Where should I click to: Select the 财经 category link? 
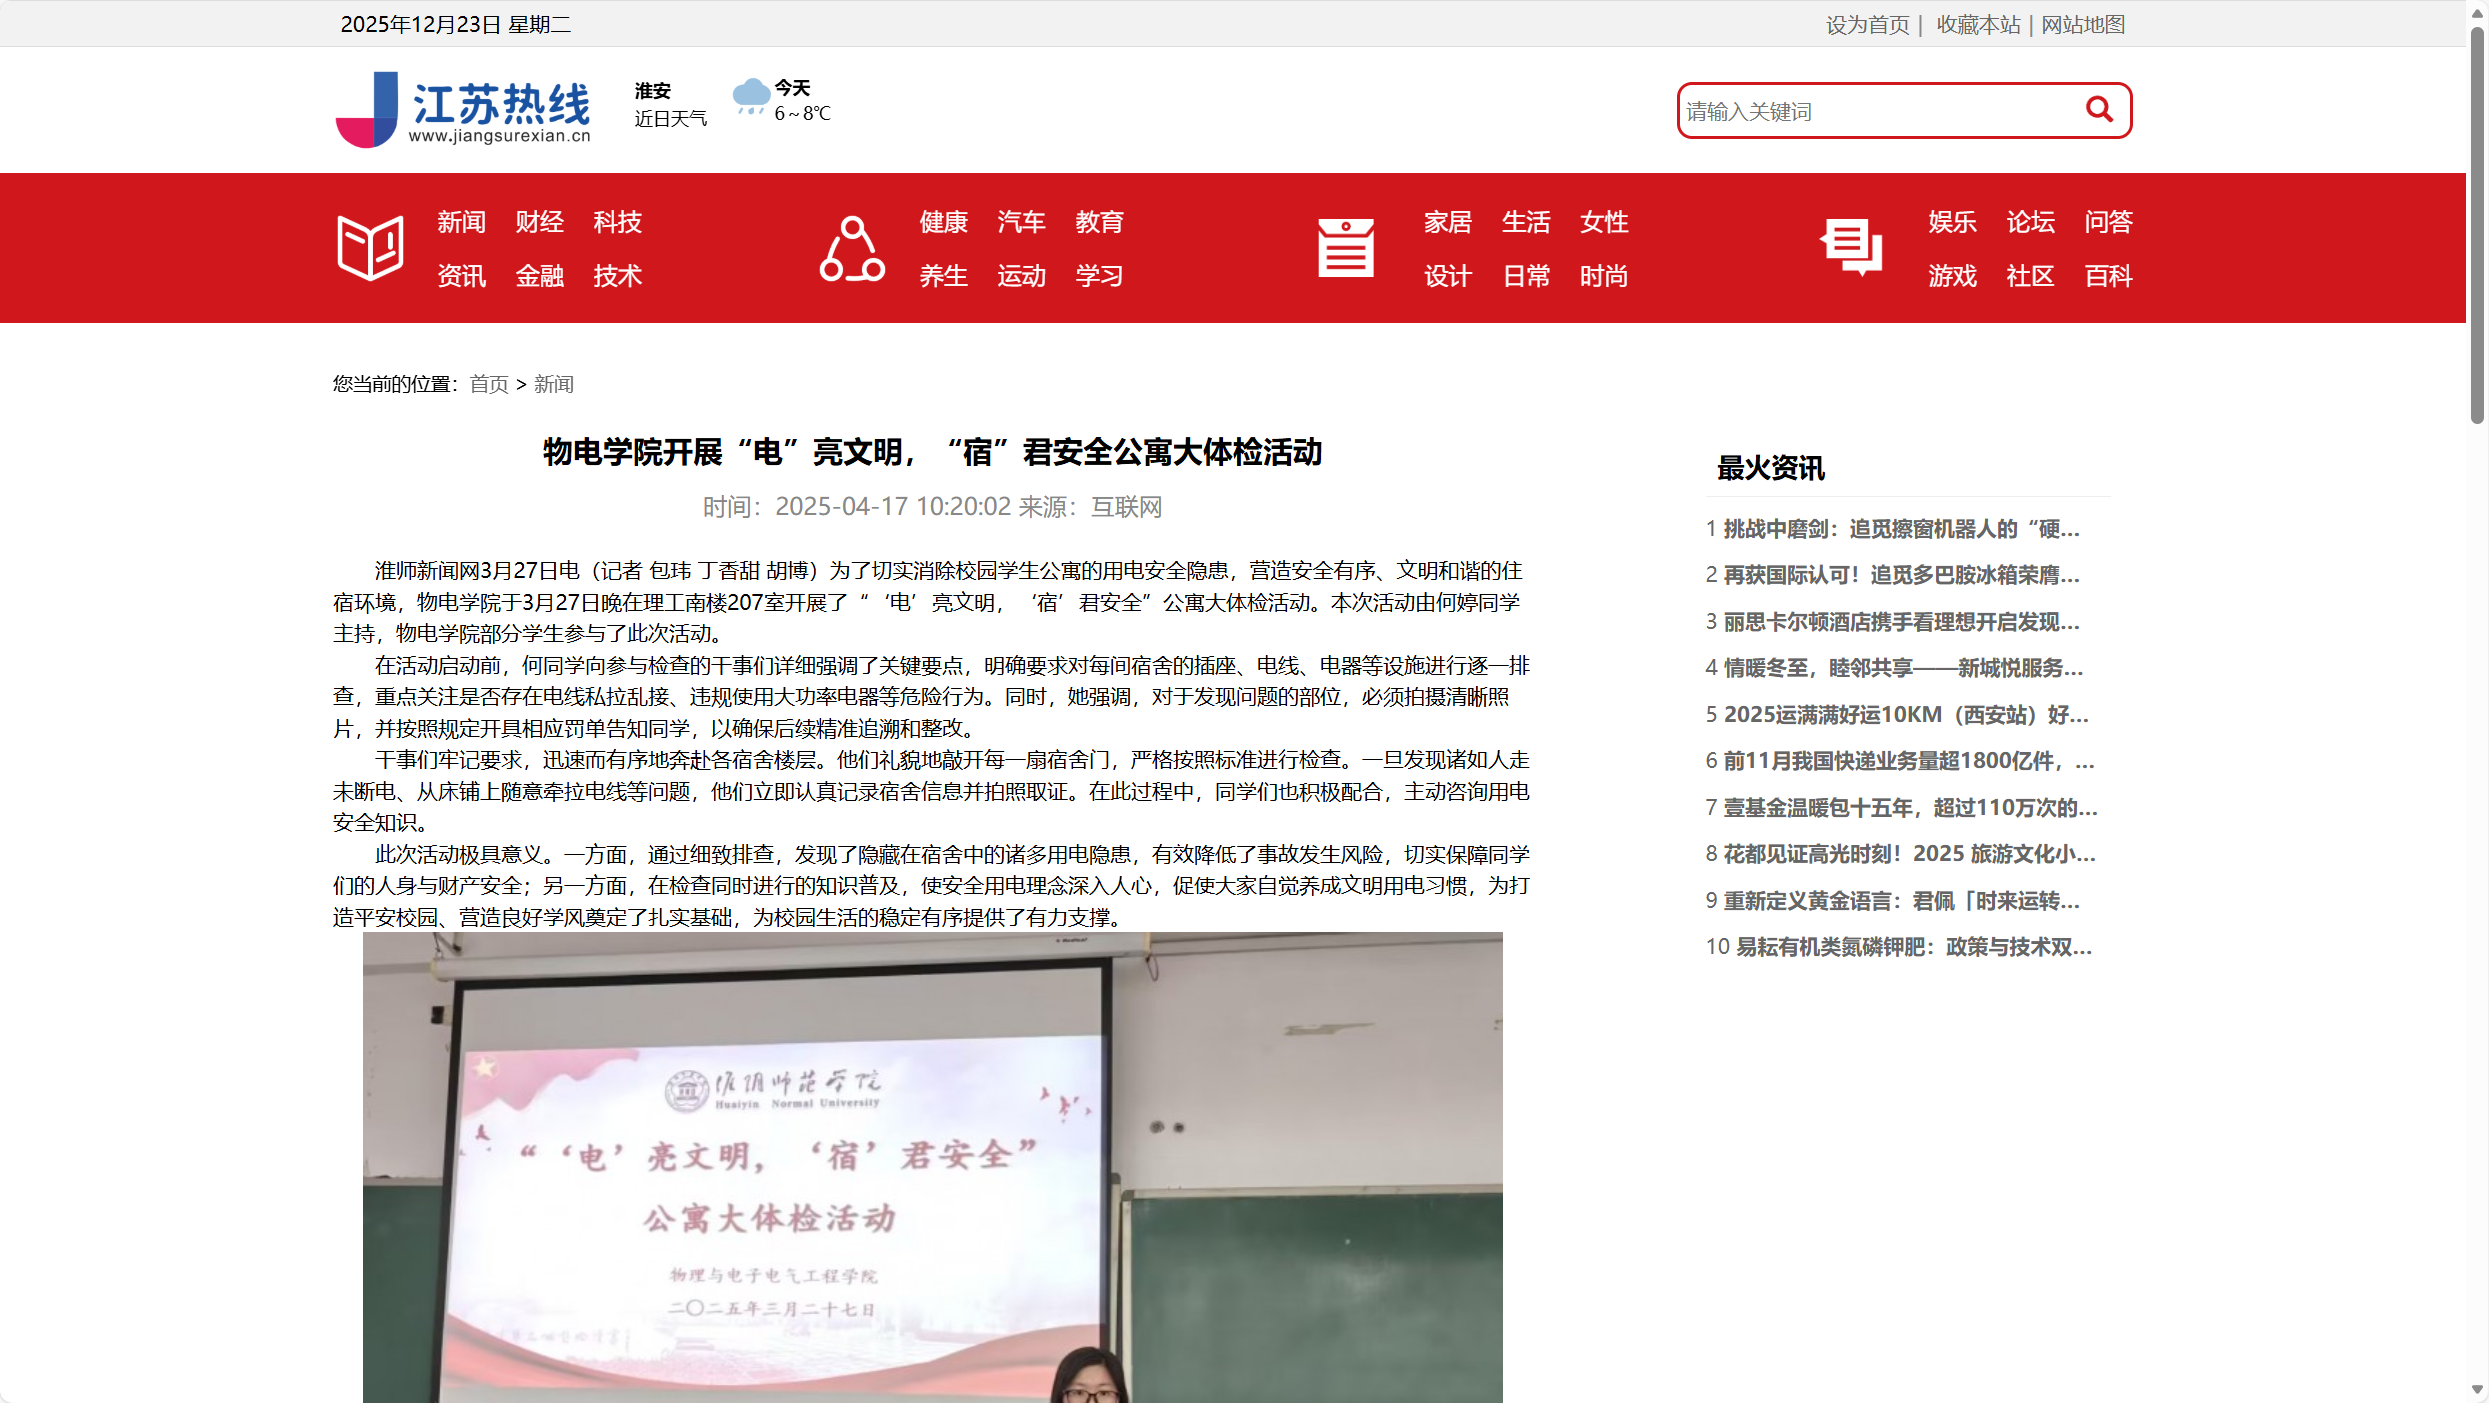pyautogui.click(x=538, y=222)
